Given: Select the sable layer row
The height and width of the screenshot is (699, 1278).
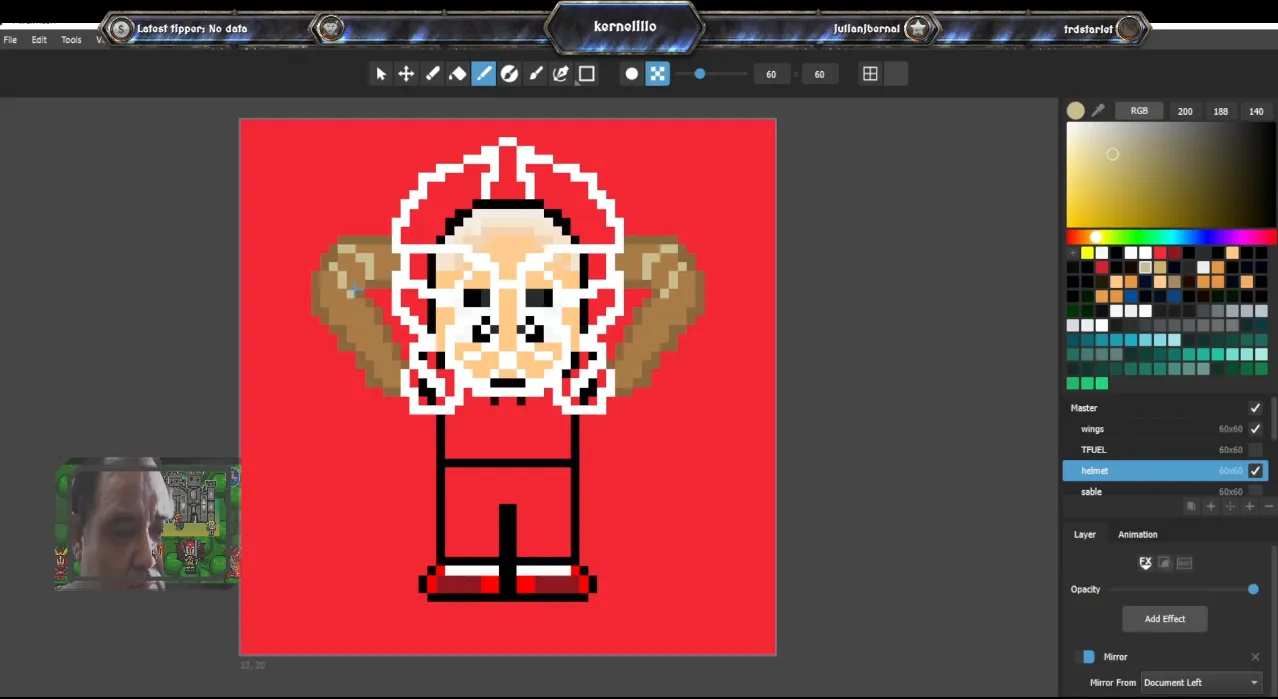Looking at the screenshot, I should (x=1165, y=491).
